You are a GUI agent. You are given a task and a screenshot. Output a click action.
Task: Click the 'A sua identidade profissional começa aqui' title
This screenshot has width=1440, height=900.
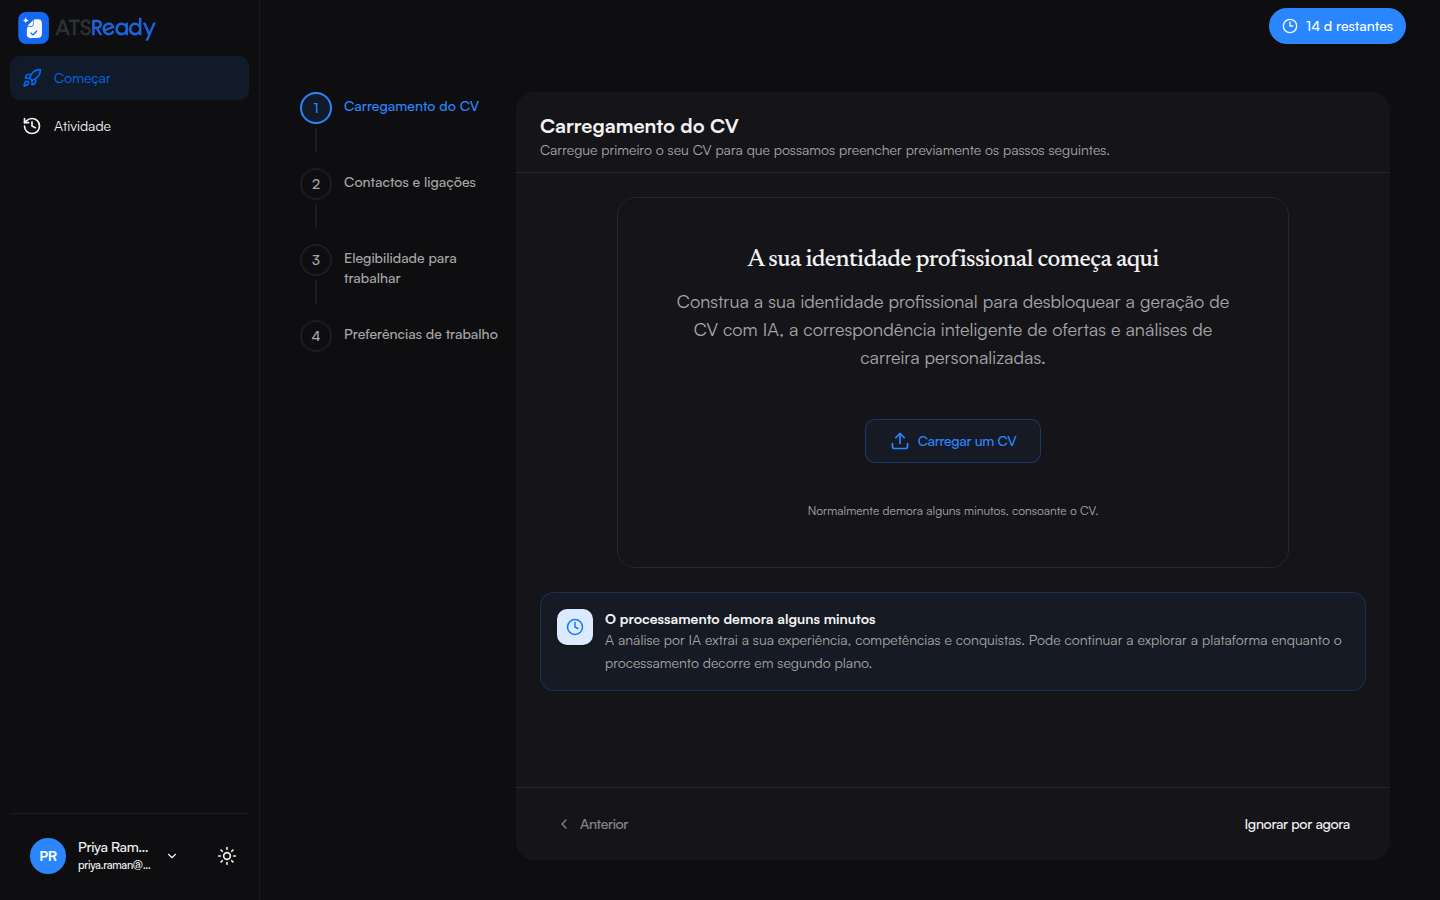click(953, 258)
